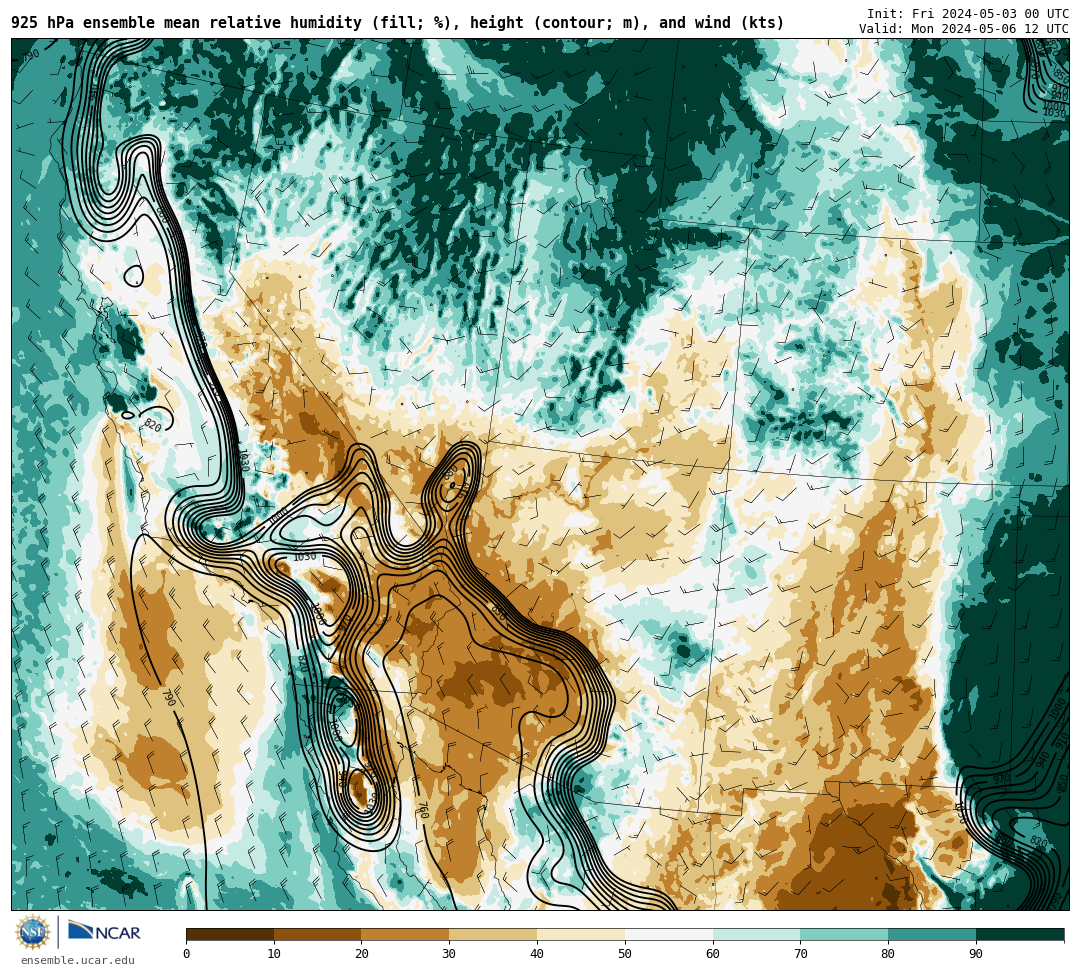Screen dimensions: 1080x973
Task: Click the NSF logo
Action: coord(33,932)
